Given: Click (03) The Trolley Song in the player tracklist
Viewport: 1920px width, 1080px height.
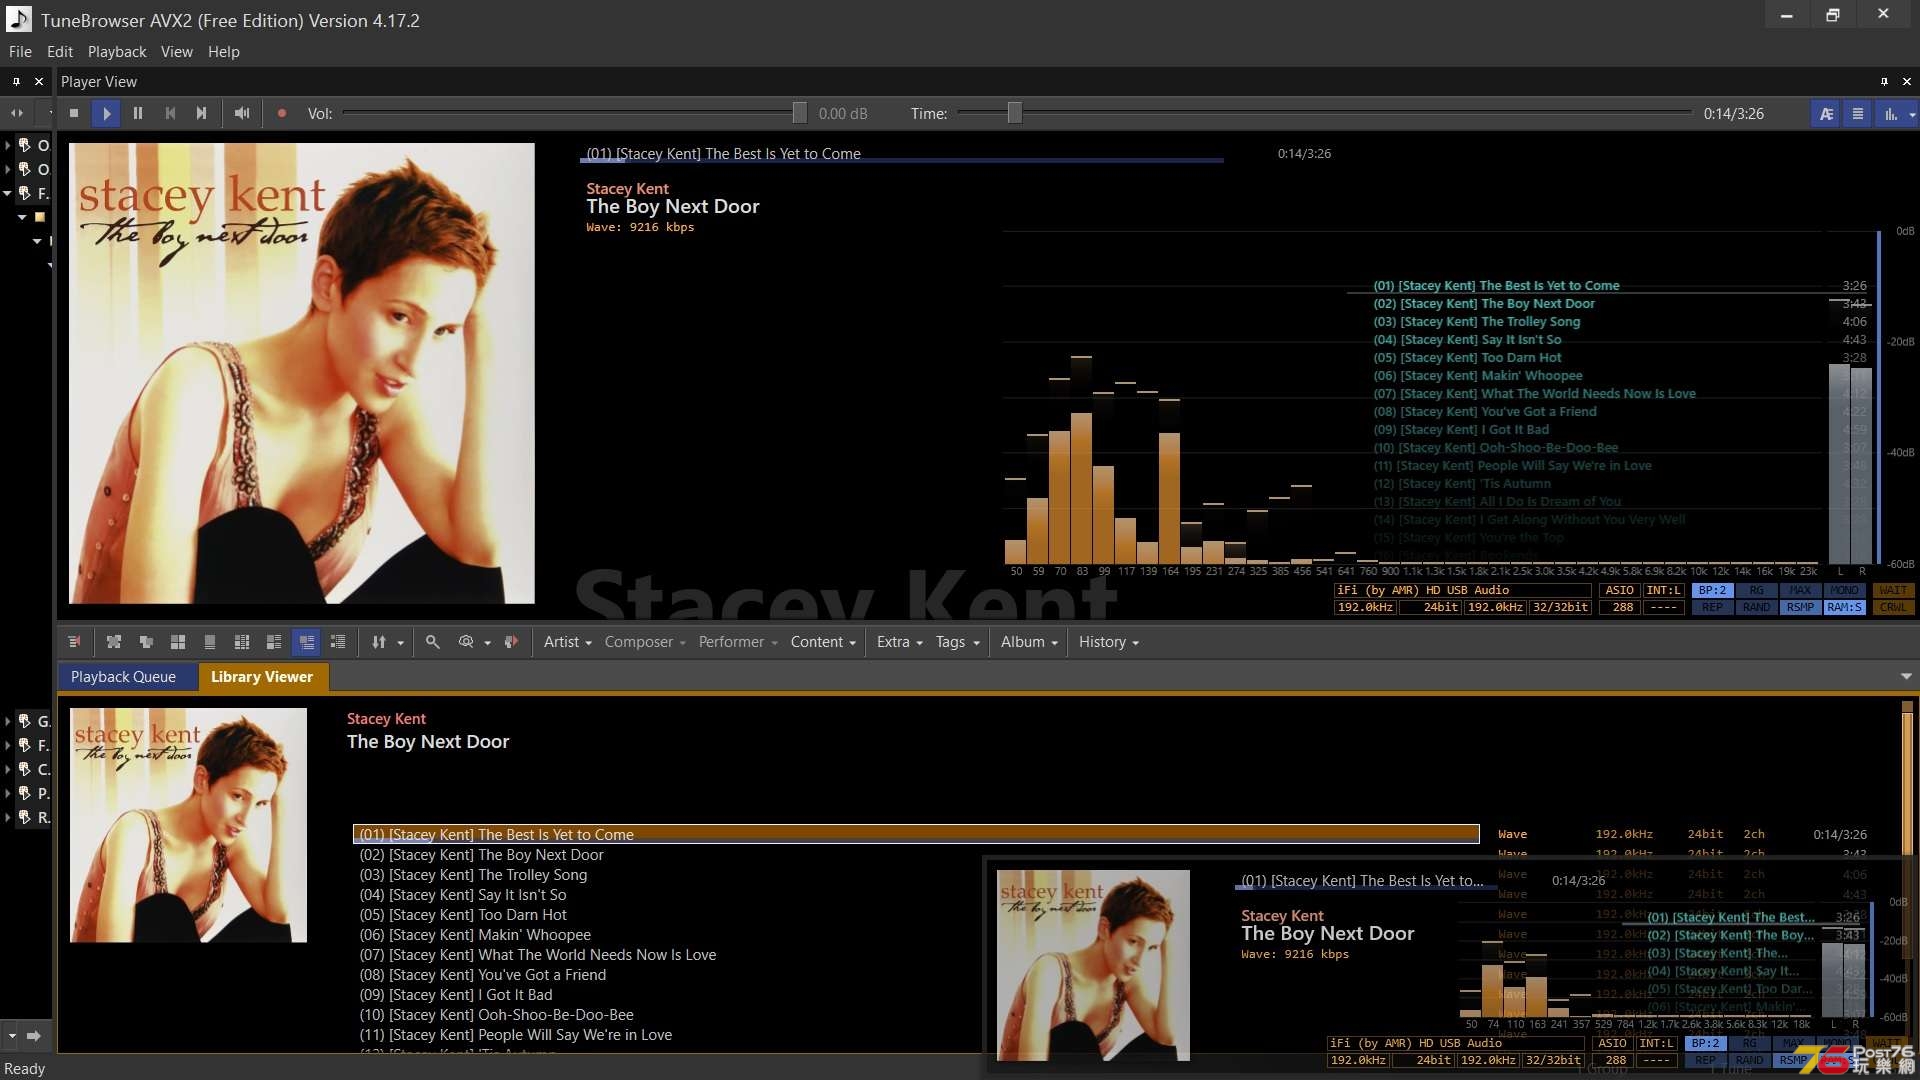Looking at the screenshot, I should tap(1477, 322).
